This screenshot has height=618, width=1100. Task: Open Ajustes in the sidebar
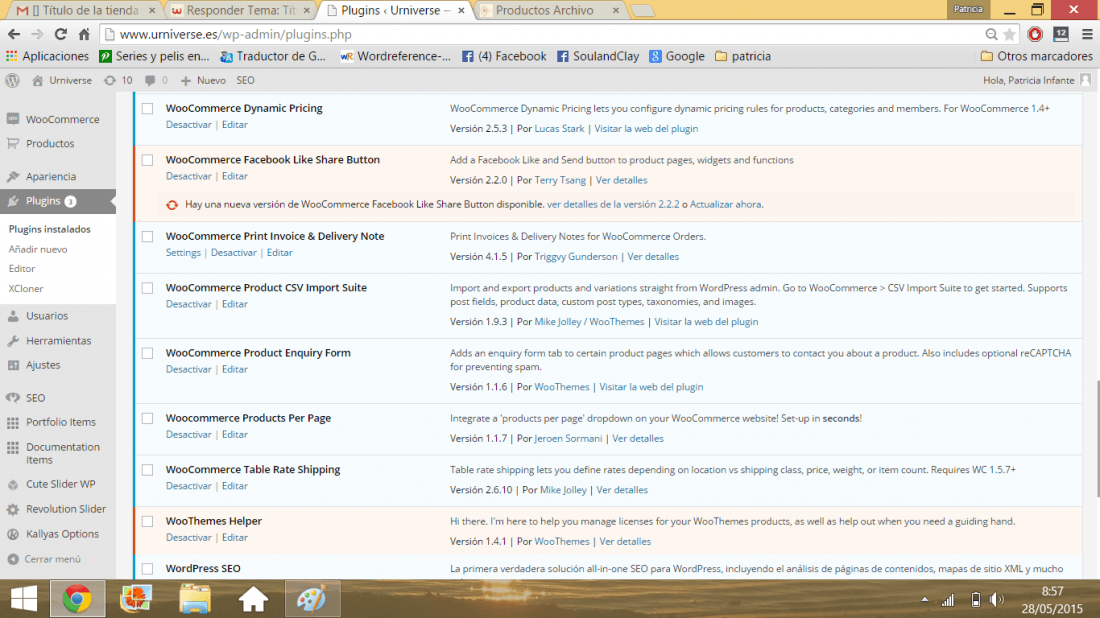point(43,365)
